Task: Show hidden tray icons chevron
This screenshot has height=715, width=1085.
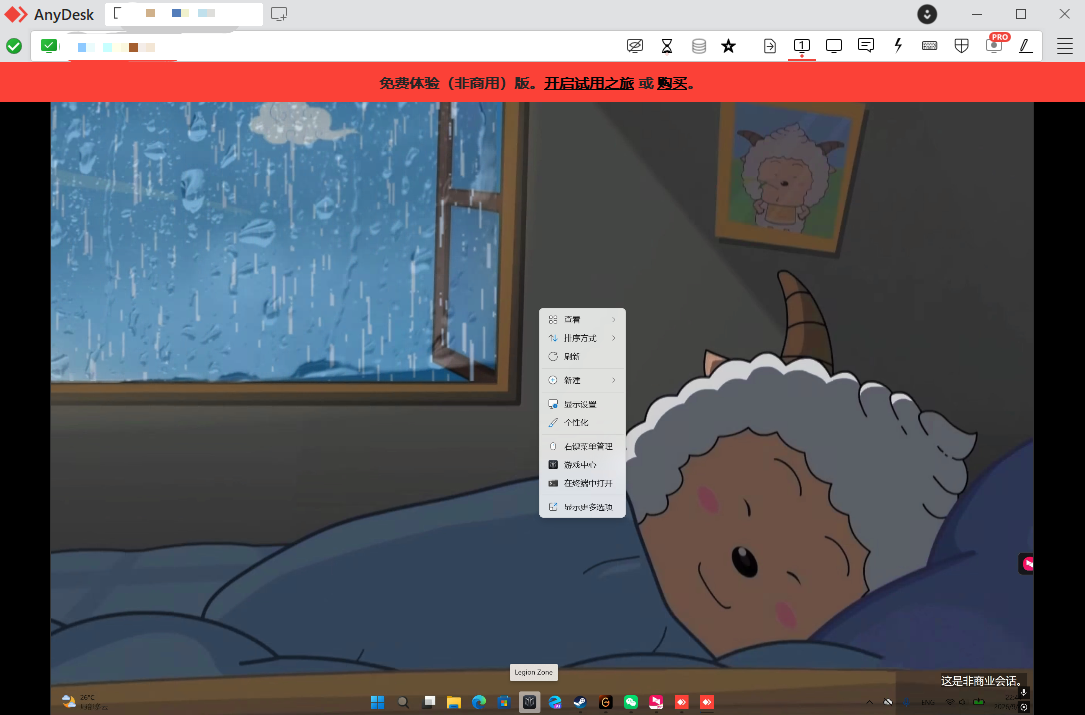Action: (x=870, y=702)
